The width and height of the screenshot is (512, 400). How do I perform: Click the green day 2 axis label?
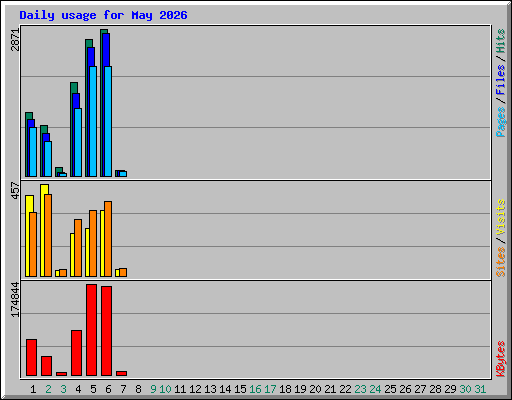[48, 389]
